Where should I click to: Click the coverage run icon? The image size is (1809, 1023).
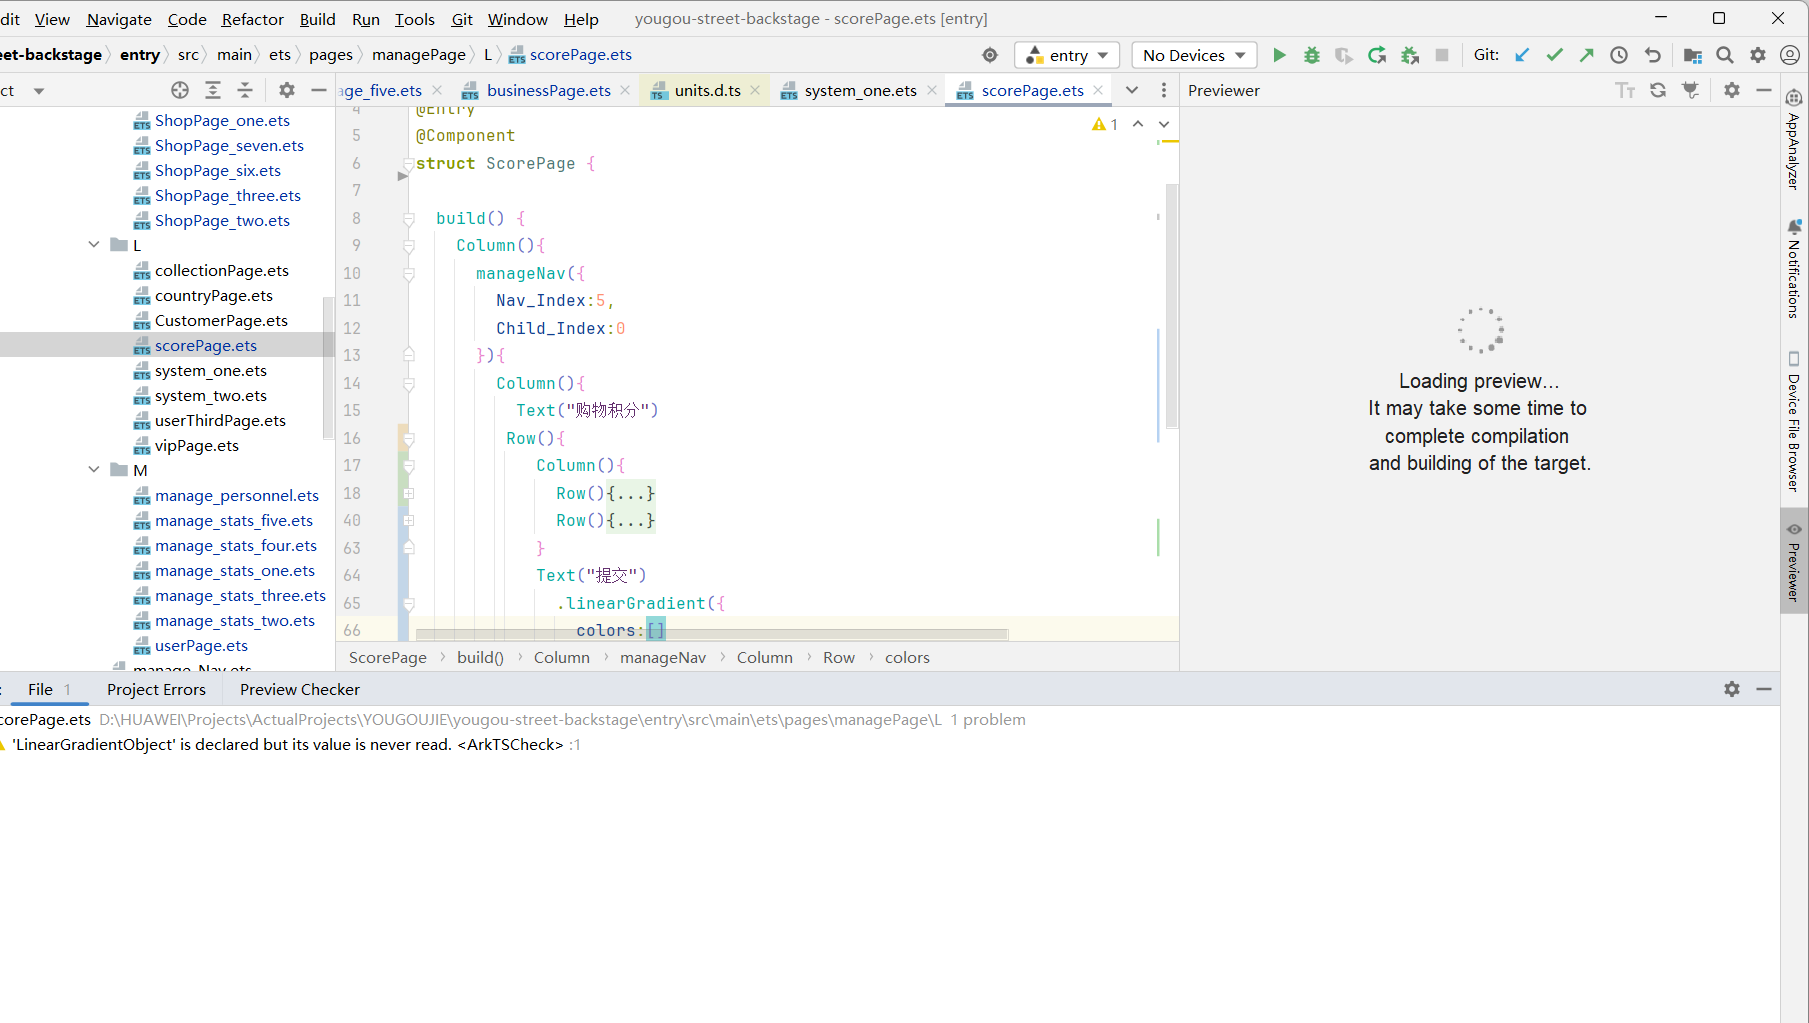[1344, 55]
